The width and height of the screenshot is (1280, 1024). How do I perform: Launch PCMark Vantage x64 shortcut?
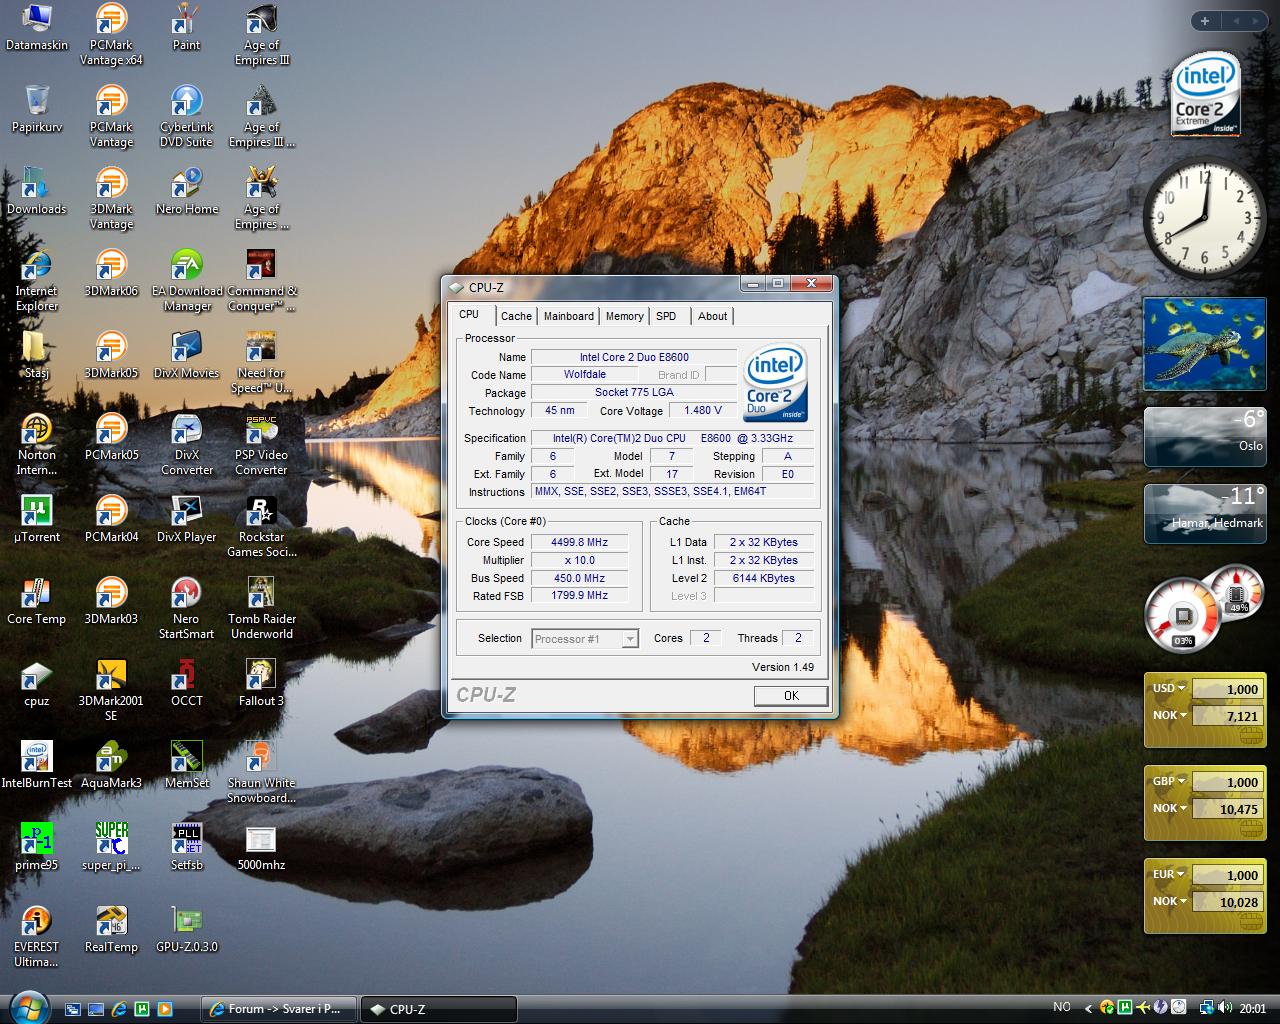pos(111,35)
